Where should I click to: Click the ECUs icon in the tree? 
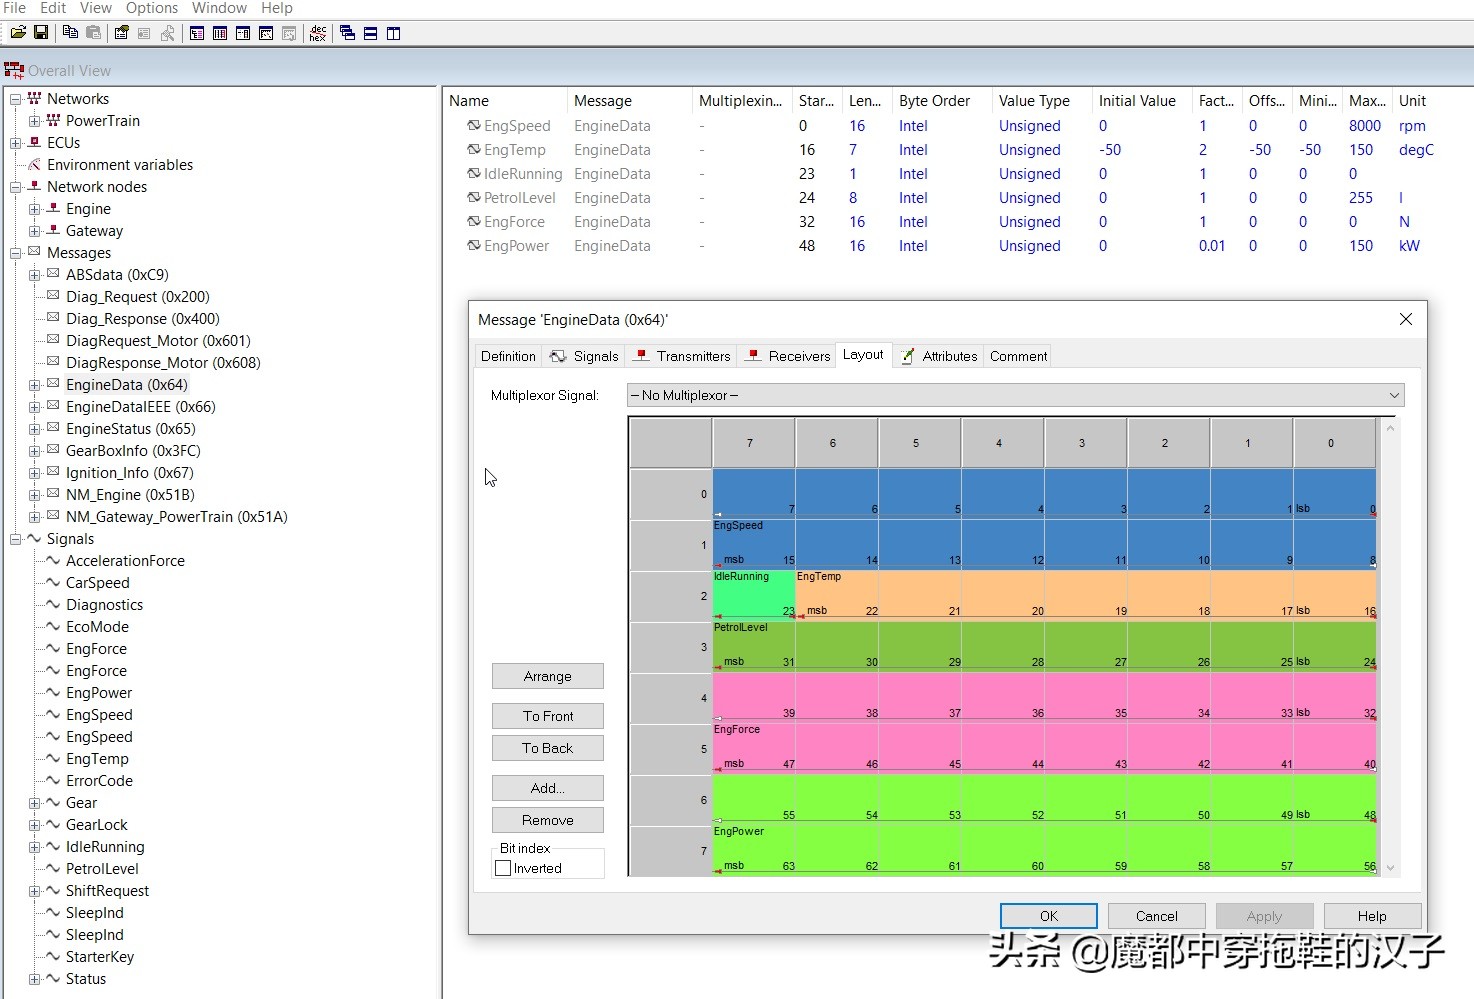(x=35, y=142)
